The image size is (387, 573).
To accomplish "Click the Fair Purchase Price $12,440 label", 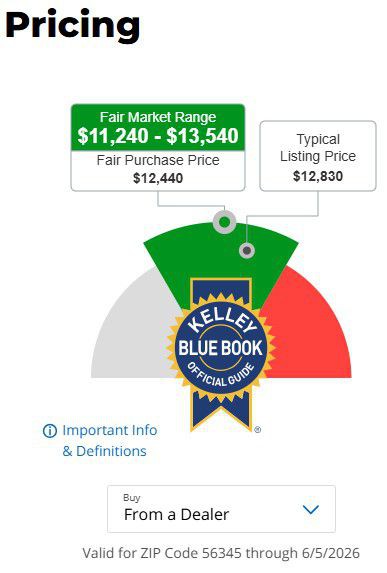I will (x=158, y=170).
